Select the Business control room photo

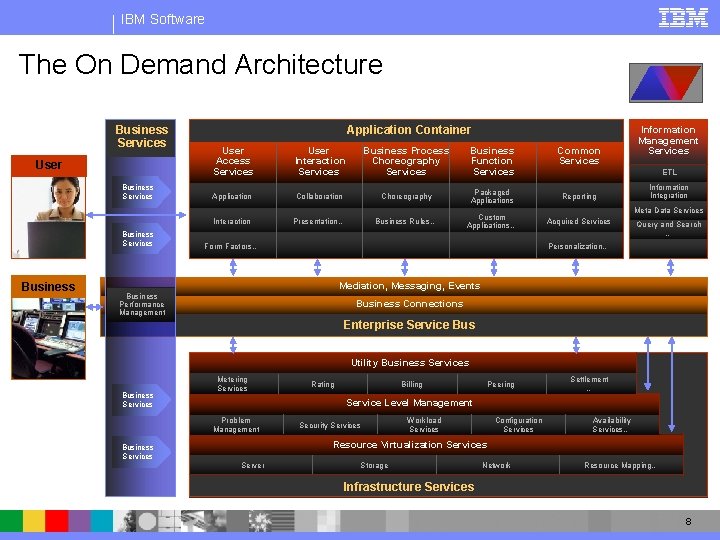pos(49,338)
